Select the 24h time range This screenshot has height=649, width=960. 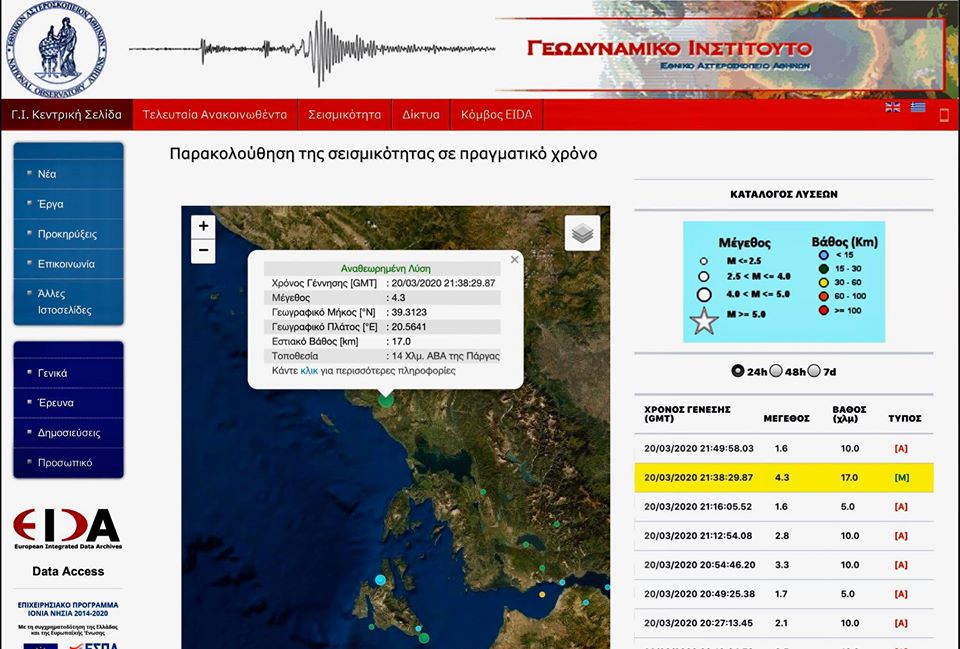coord(738,371)
